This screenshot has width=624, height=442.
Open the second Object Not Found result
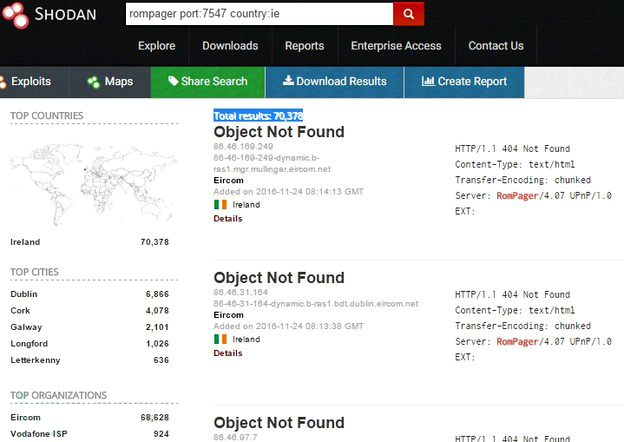(x=279, y=278)
